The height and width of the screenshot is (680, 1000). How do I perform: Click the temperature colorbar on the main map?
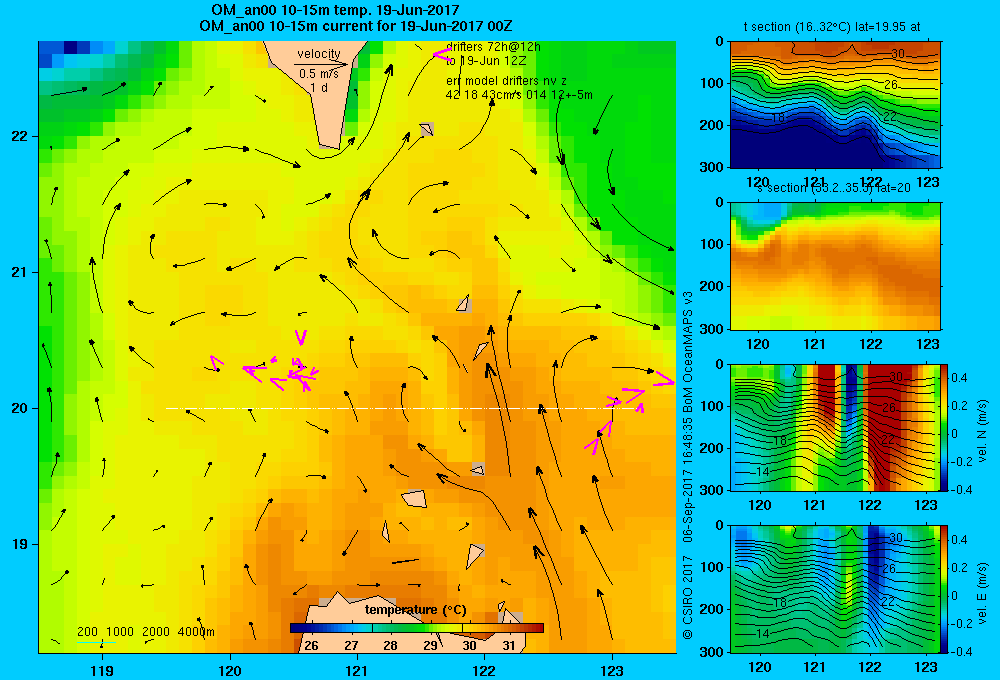point(416,628)
